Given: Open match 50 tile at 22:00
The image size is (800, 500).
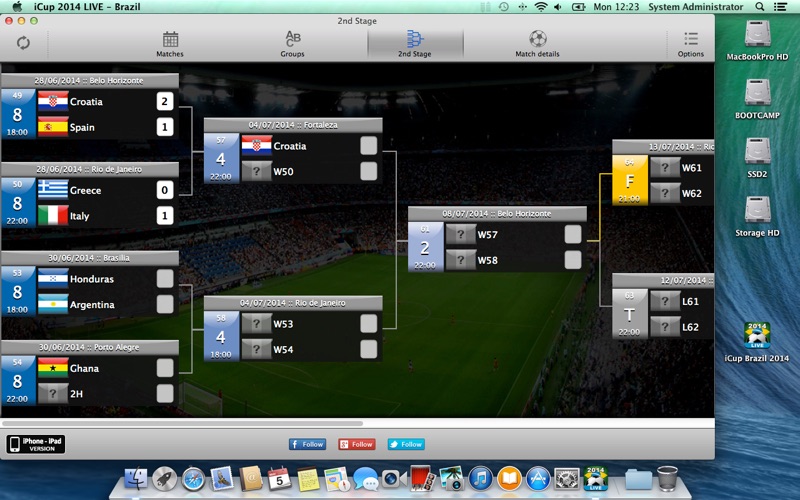Looking at the screenshot, I should pos(18,203).
